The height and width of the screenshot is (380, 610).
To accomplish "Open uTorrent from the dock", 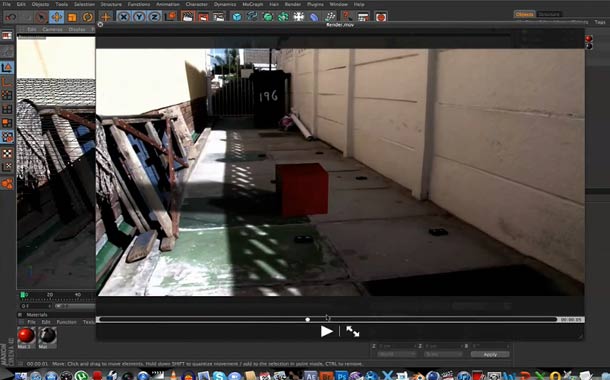I will click(81, 375).
